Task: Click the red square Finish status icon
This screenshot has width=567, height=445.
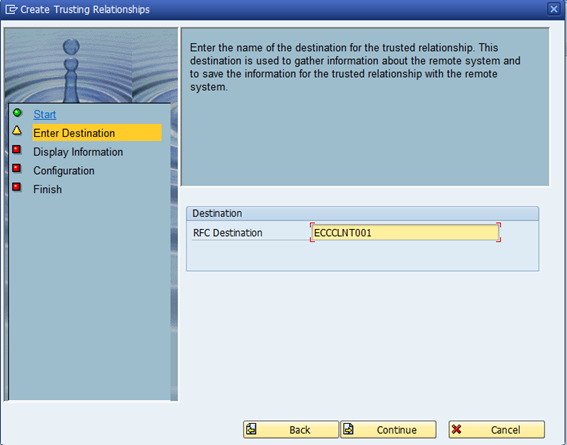Action: (17, 187)
